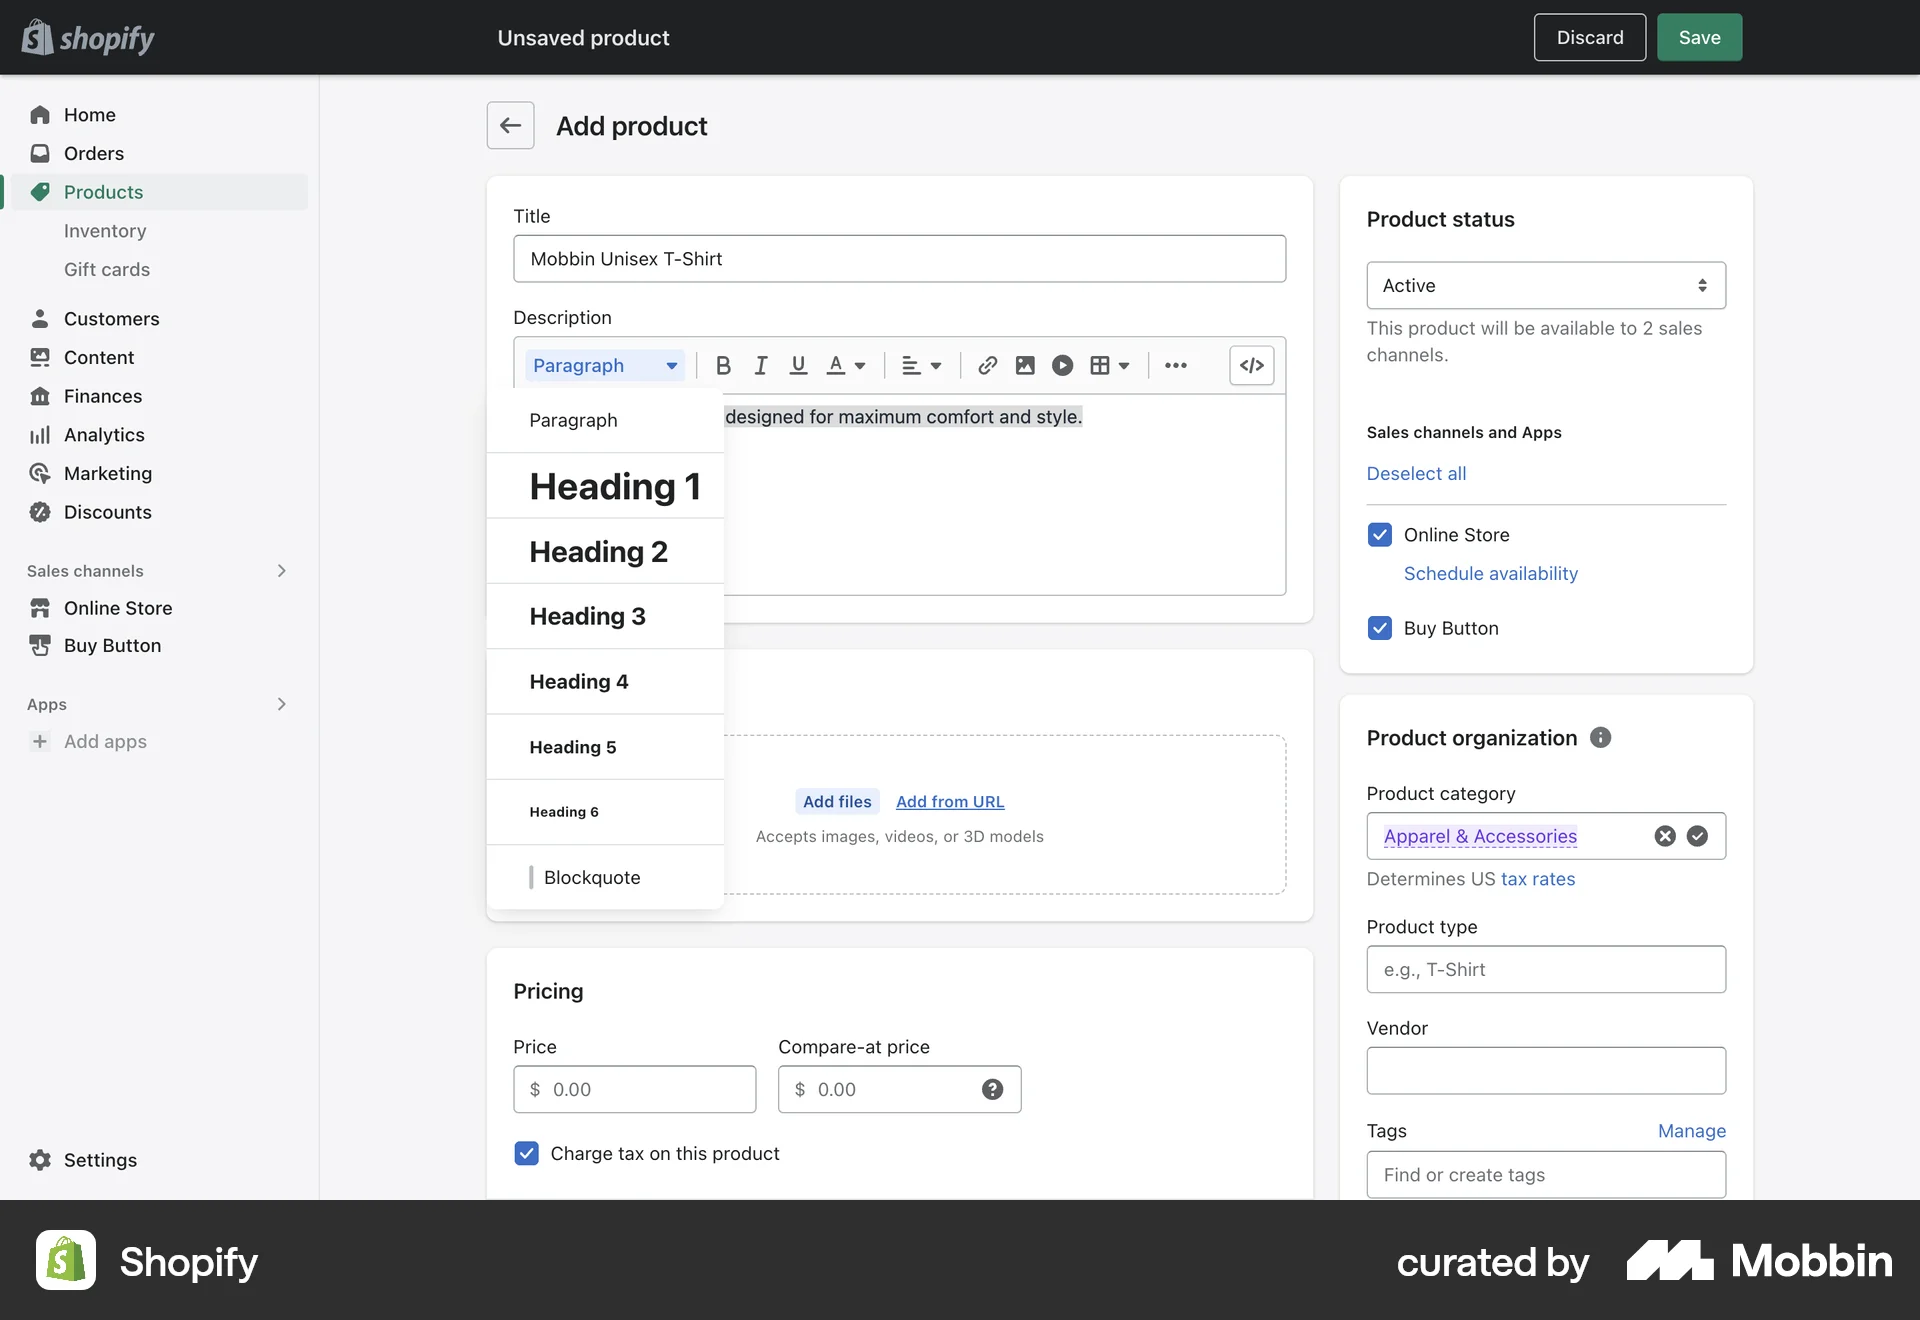Insert an image into the description
Image resolution: width=1920 pixels, height=1320 pixels.
[1024, 365]
